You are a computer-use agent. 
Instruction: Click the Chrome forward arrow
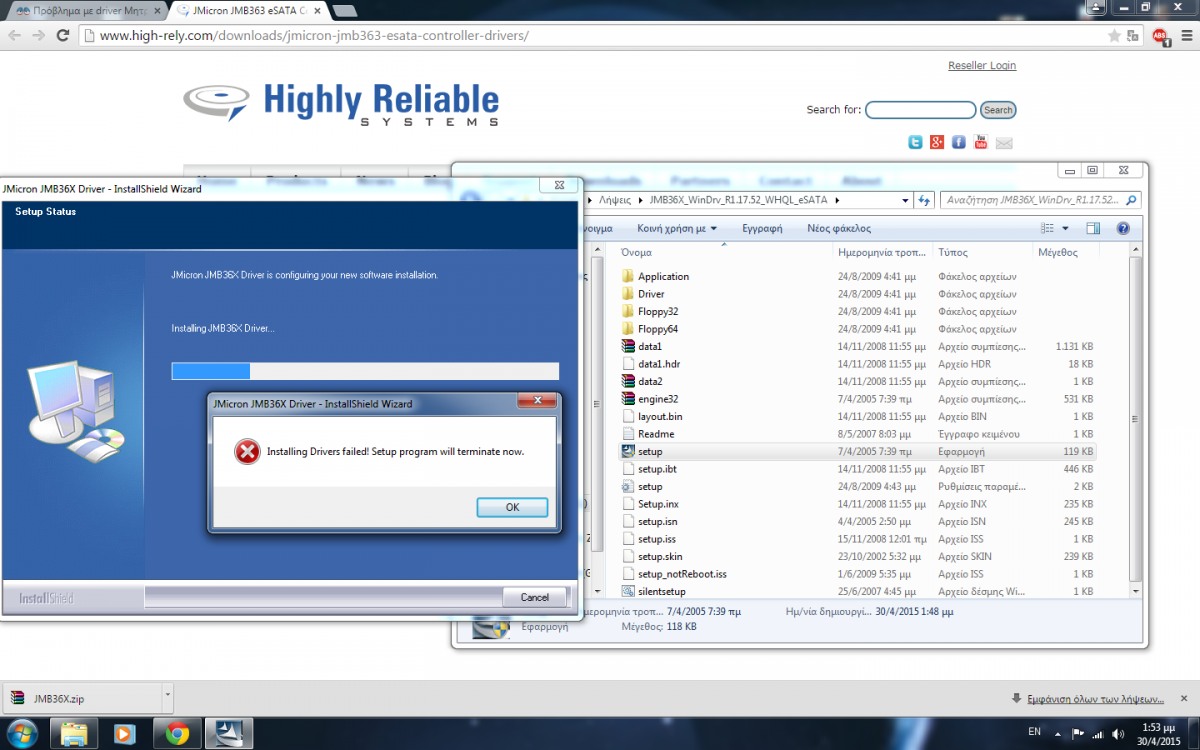click(x=38, y=35)
